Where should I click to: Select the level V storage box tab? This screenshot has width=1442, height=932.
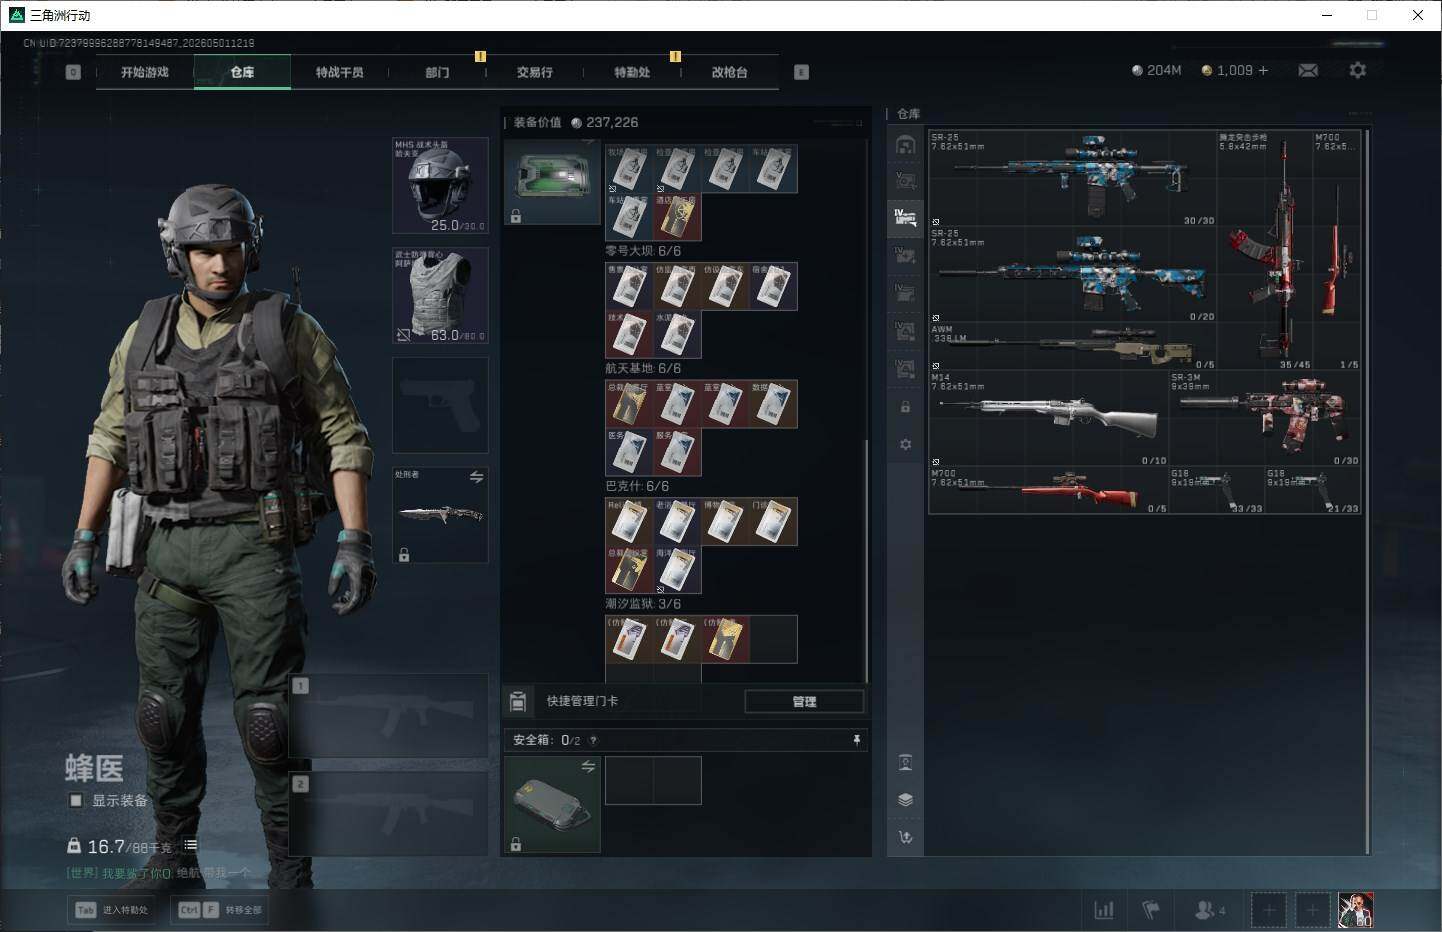click(x=905, y=182)
